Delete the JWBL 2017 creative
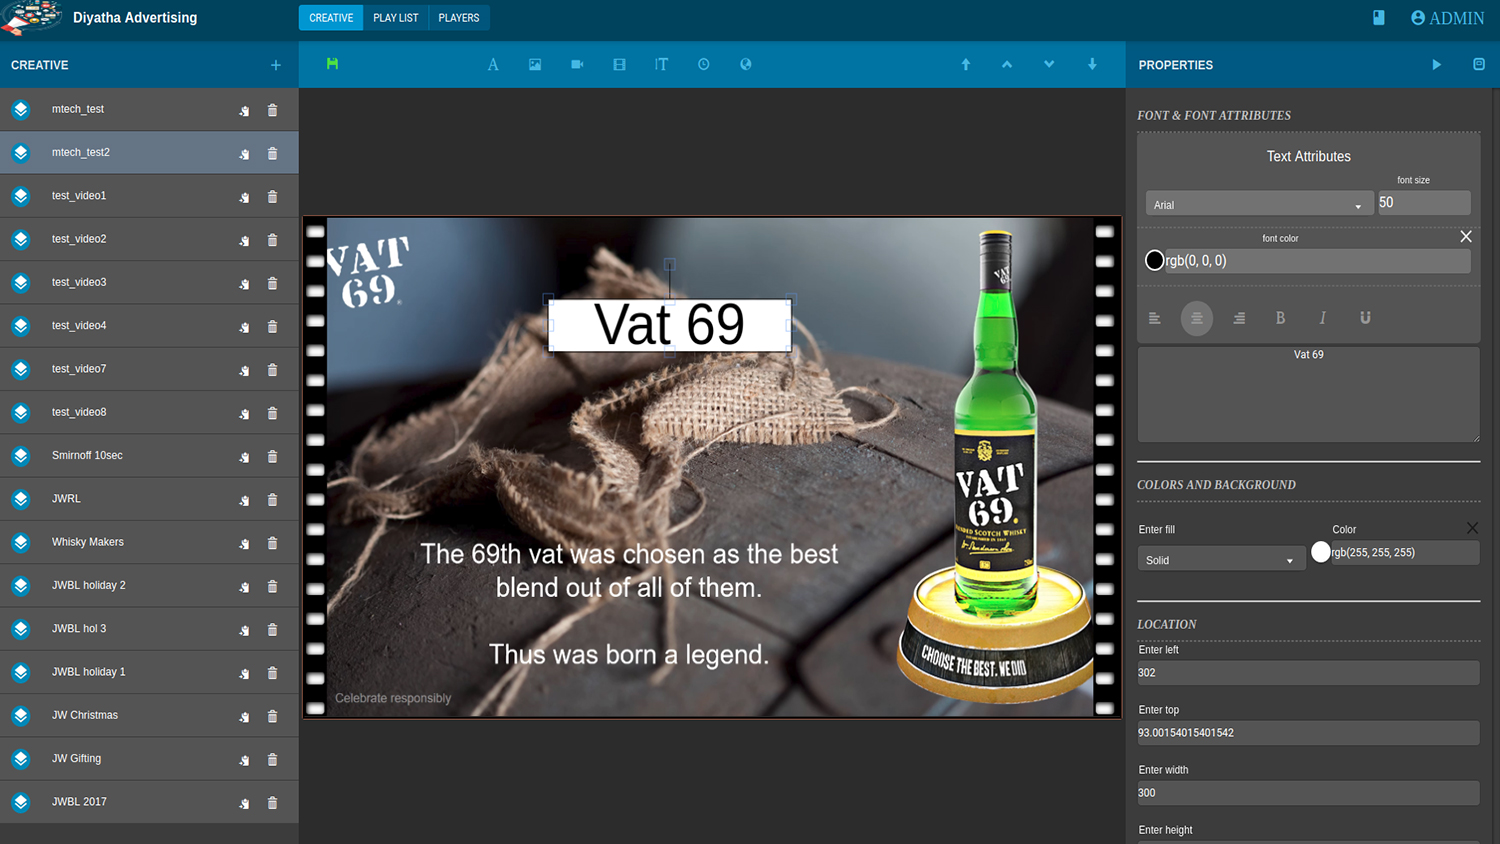This screenshot has height=844, width=1500. click(272, 803)
